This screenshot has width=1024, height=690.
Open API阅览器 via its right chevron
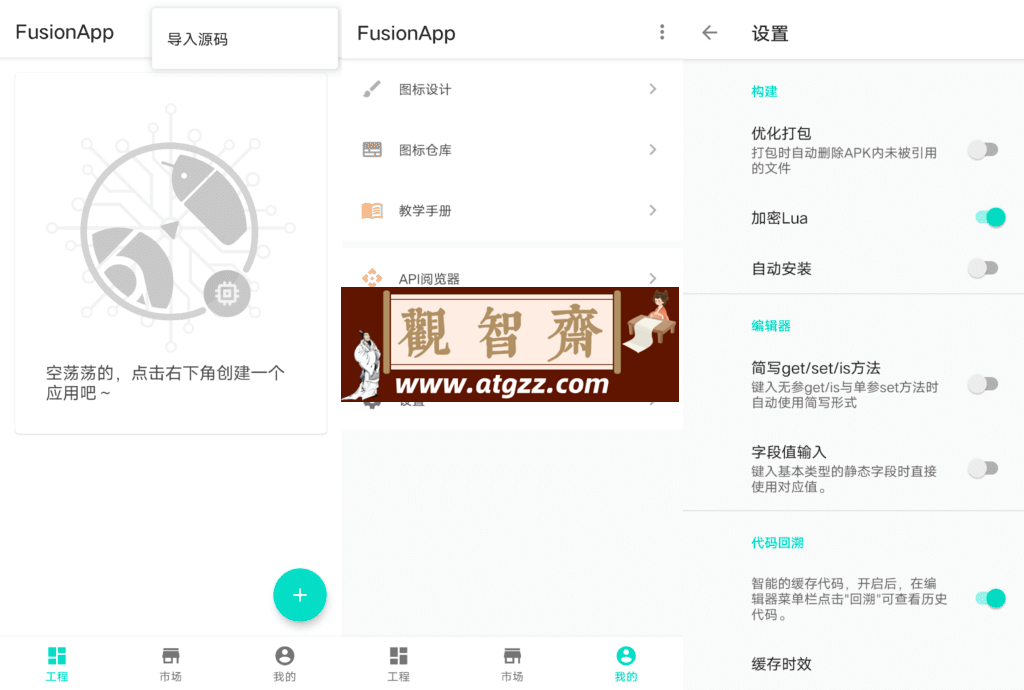click(x=652, y=278)
